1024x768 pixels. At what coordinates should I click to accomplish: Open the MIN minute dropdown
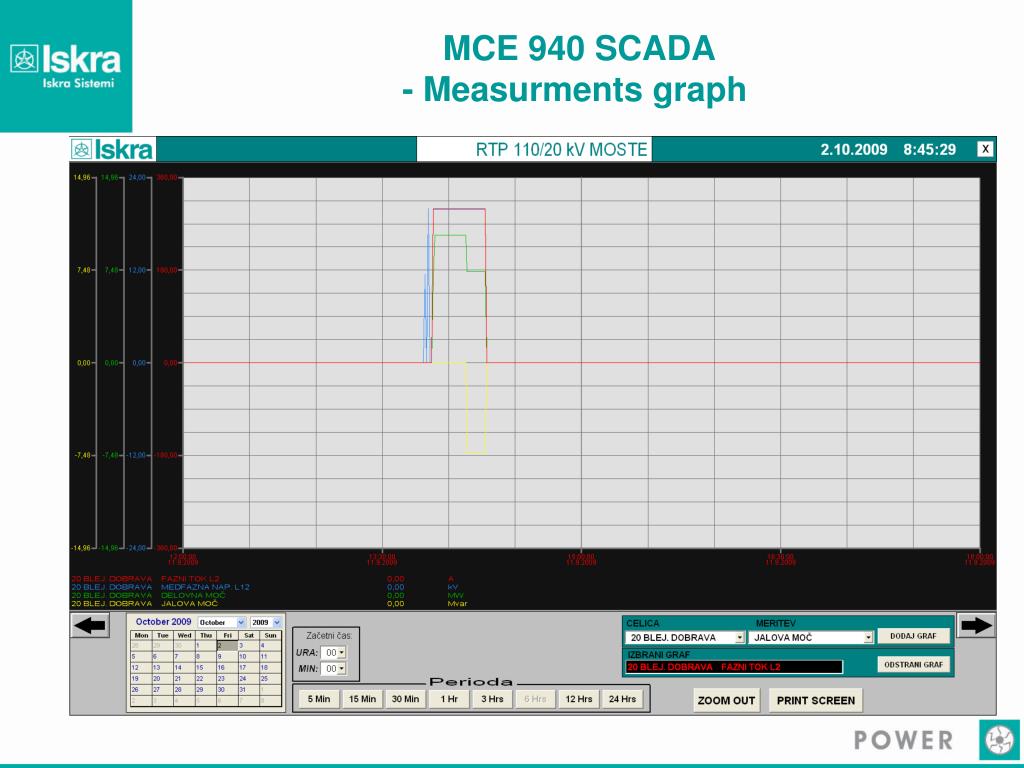click(x=333, y=669)
